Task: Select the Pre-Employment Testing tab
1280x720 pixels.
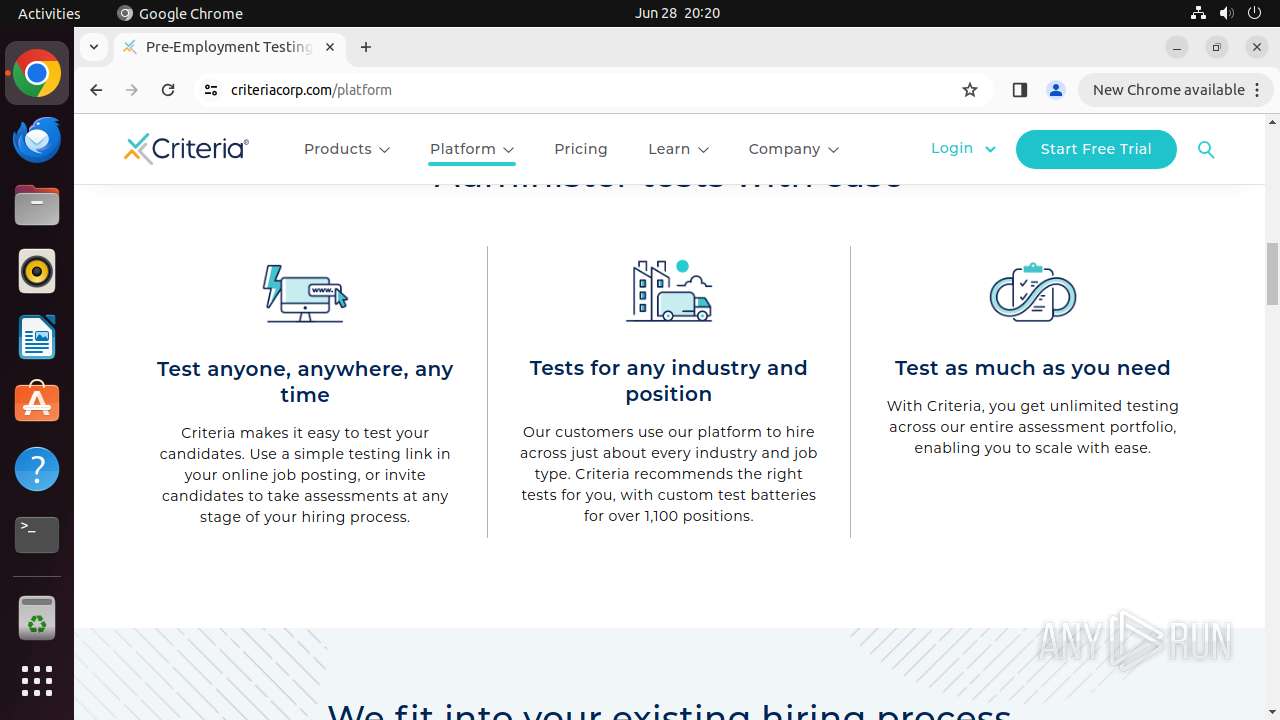Action: click(230, 47)
